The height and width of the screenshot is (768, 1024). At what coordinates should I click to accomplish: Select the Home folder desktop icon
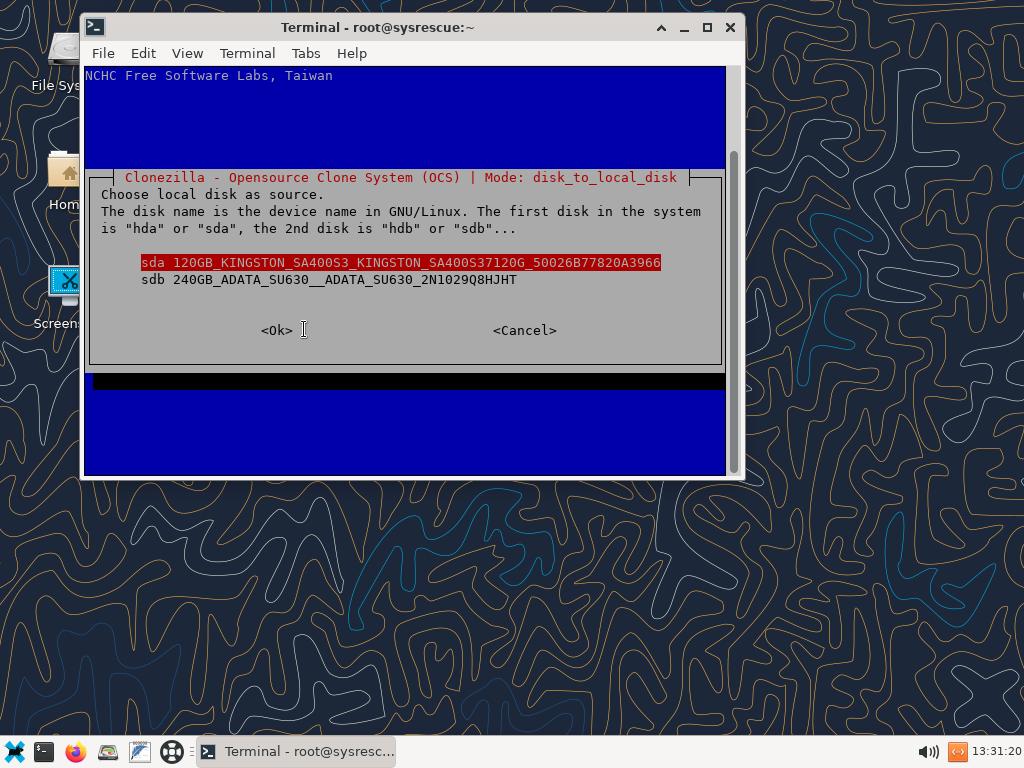point(64,175)
